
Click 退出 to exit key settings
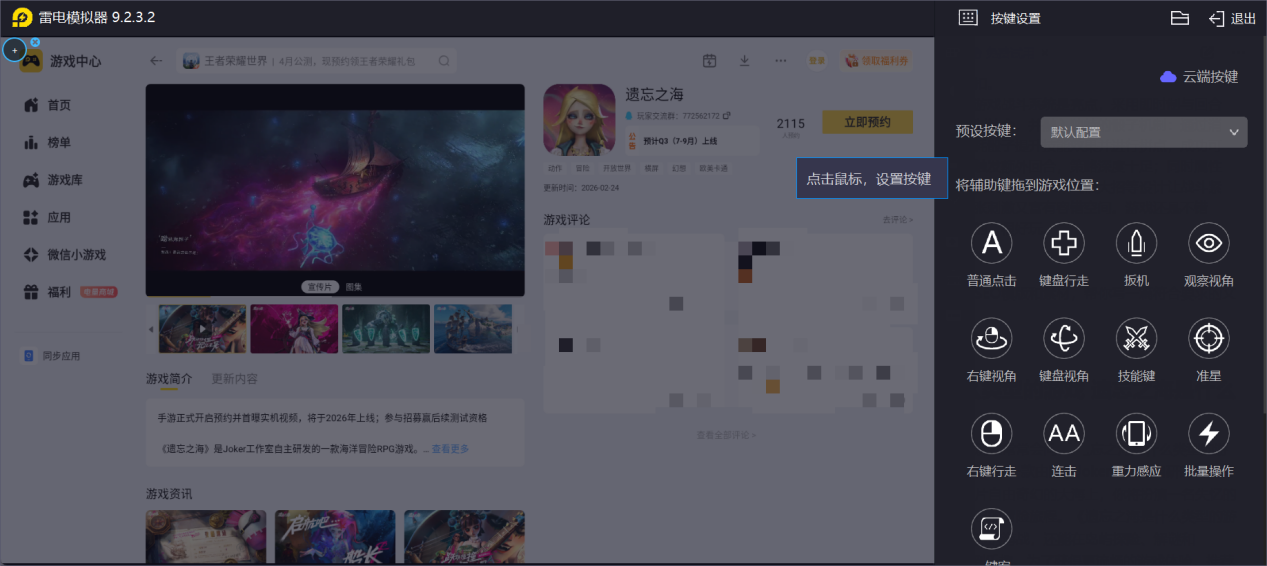1232,18
